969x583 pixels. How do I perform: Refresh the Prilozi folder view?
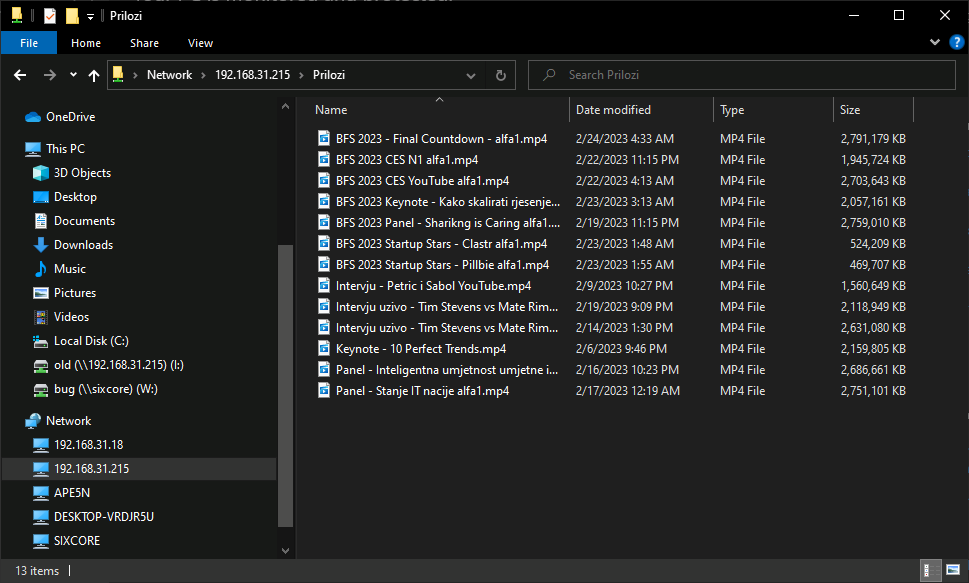click(501, 75)
